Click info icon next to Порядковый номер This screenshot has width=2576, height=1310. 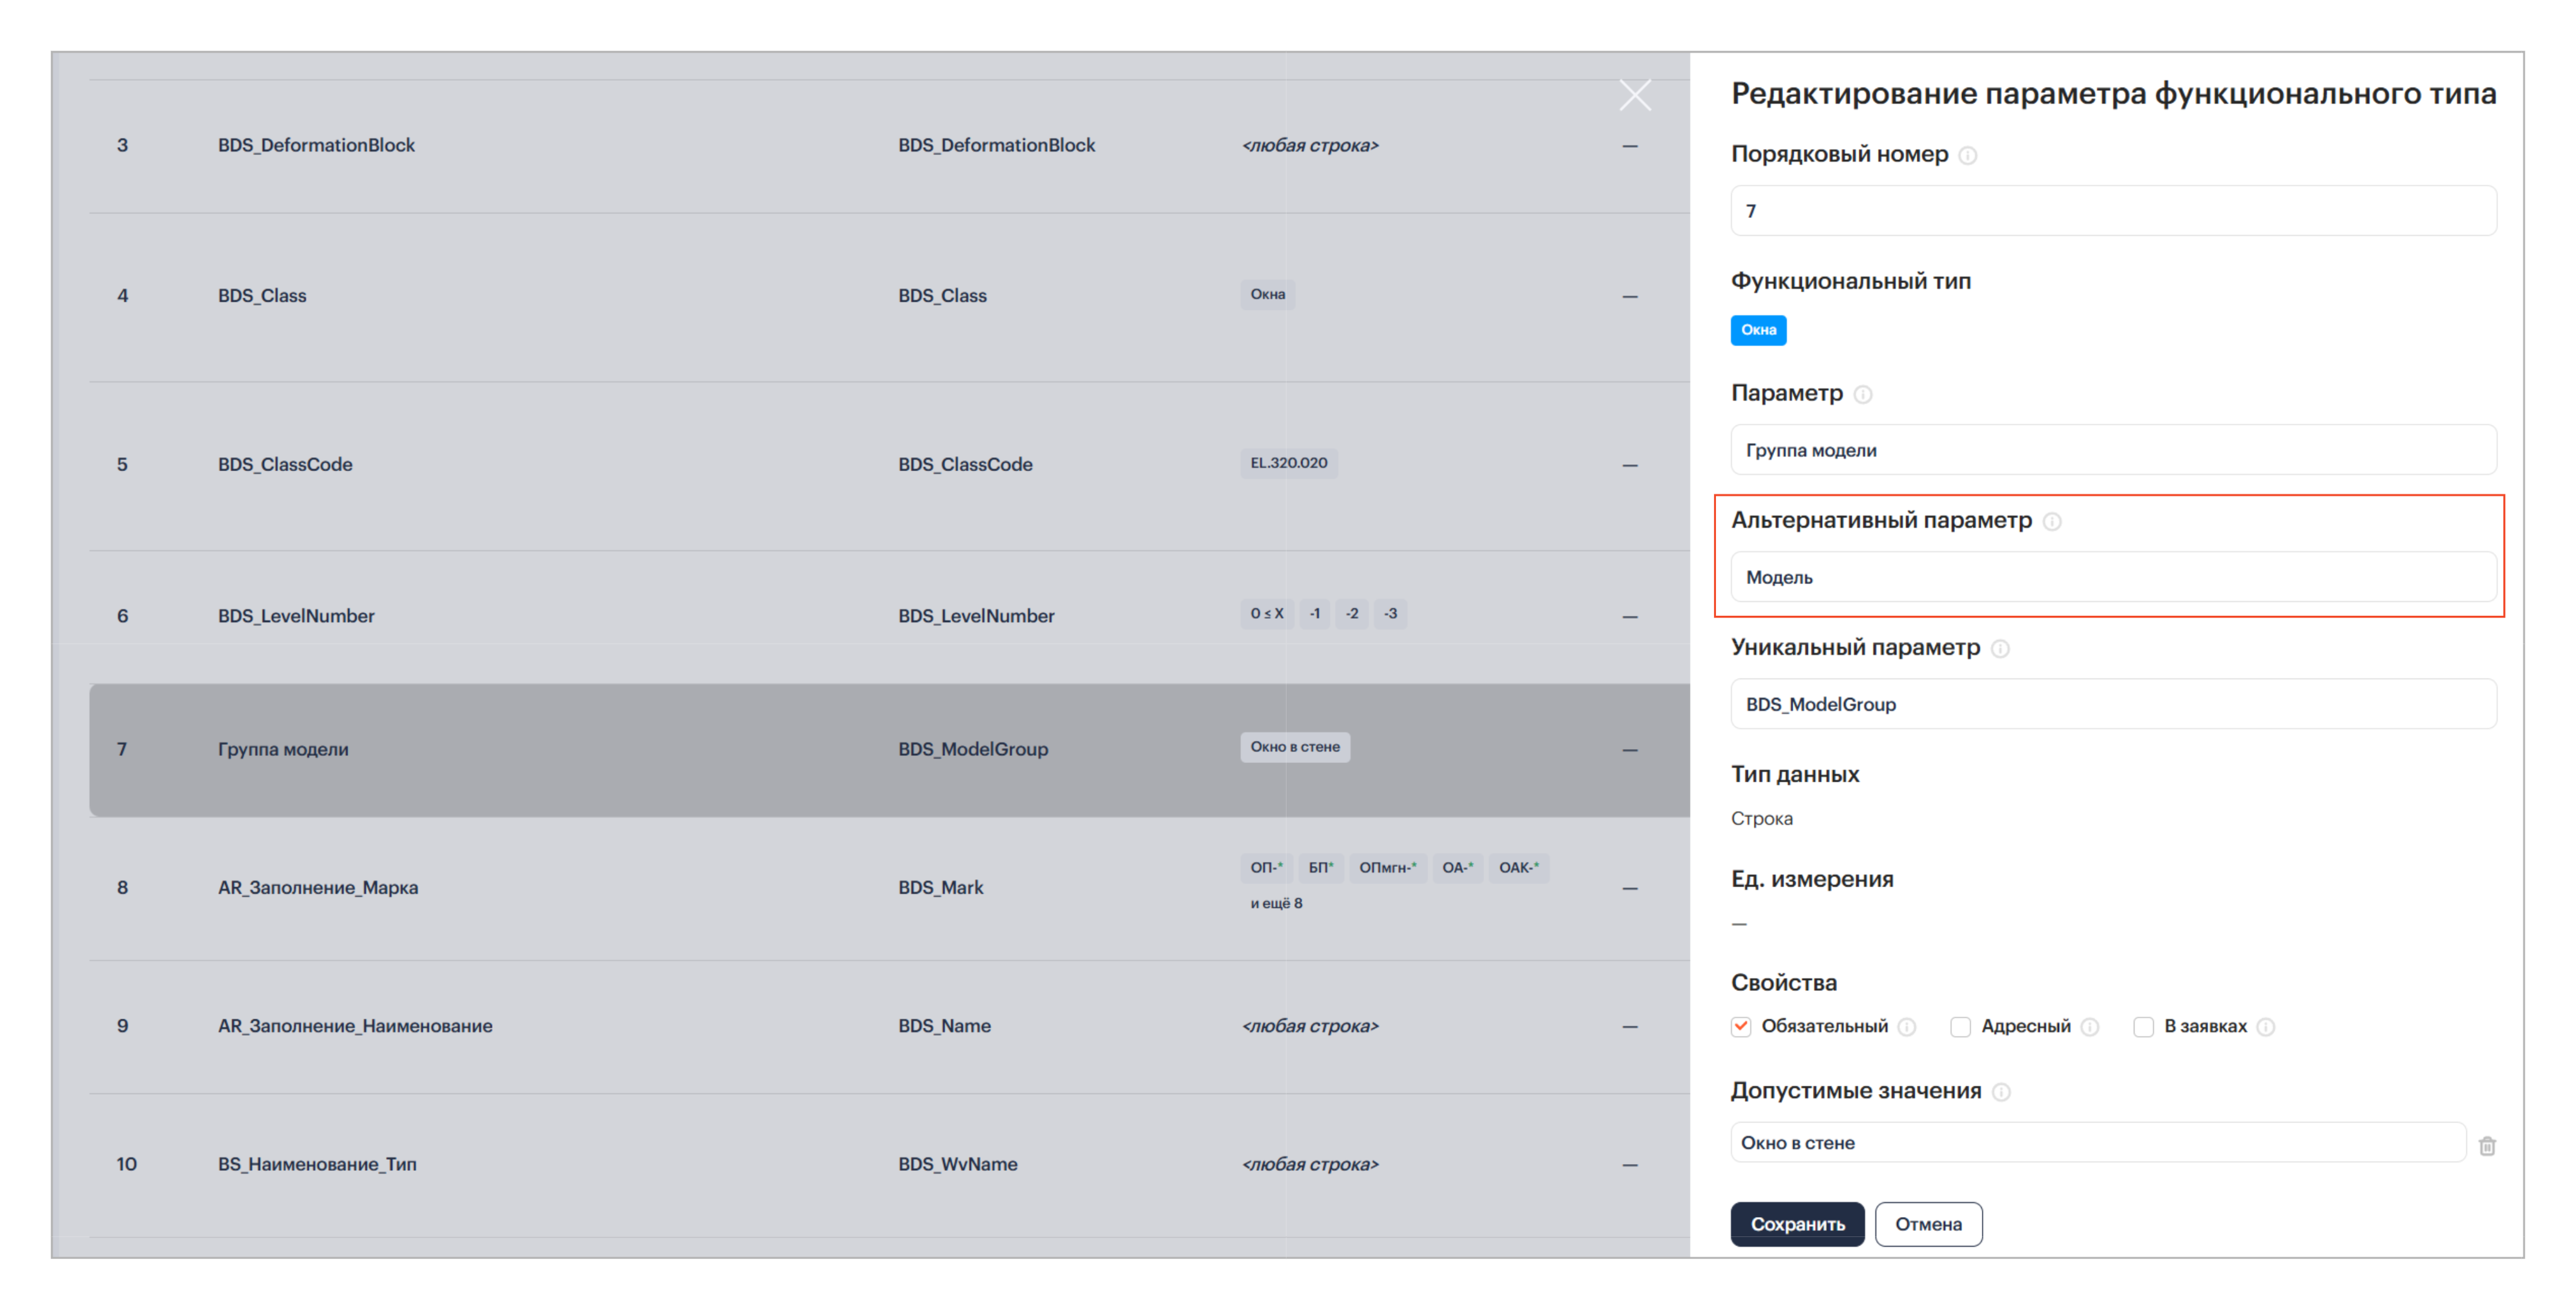(x=1967, y=155)
